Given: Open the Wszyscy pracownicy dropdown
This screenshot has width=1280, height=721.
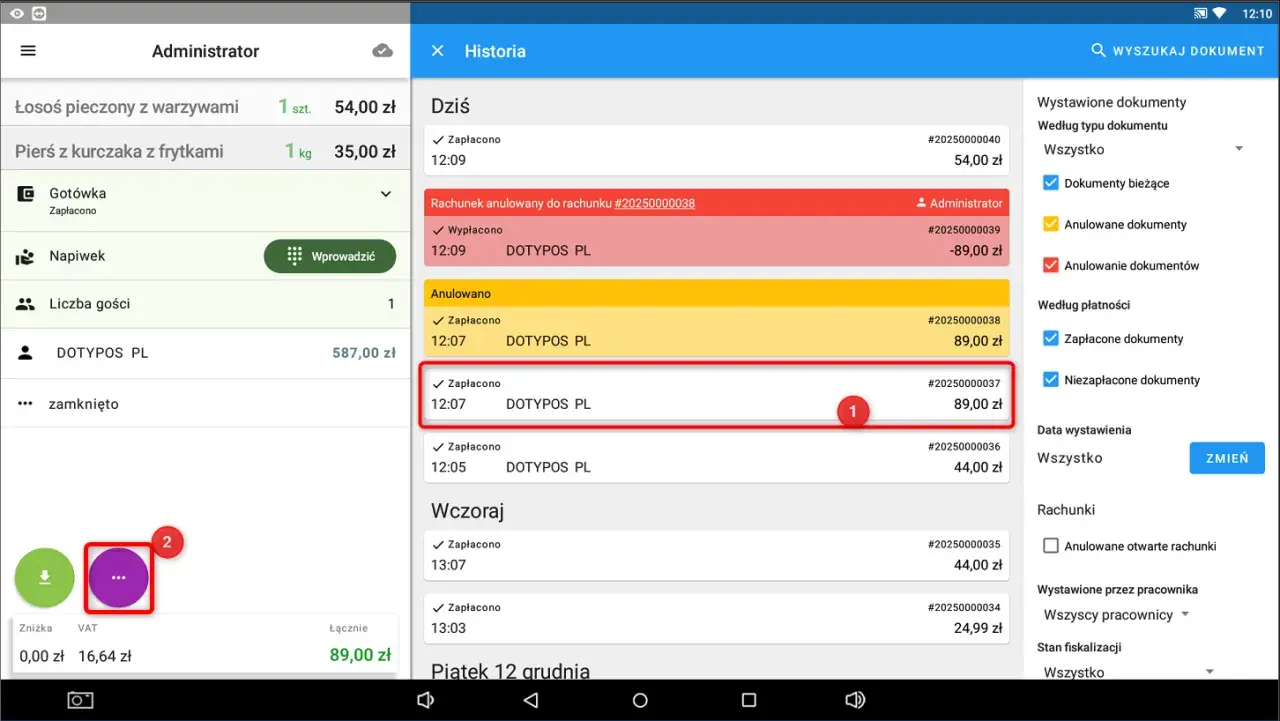Looking at the screenshot, I should point(1116,614).
